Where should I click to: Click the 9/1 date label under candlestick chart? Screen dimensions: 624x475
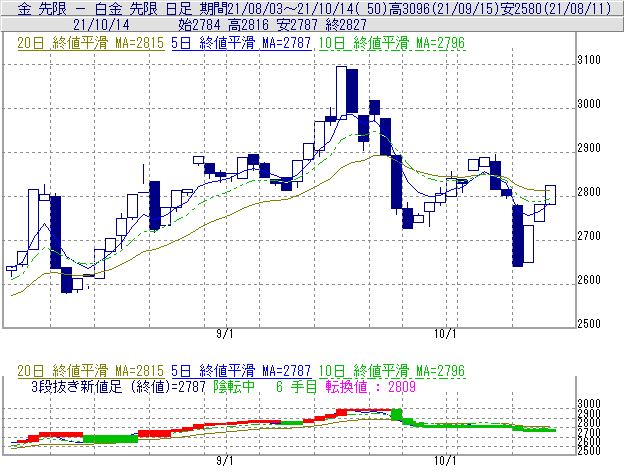coord(225,333)
